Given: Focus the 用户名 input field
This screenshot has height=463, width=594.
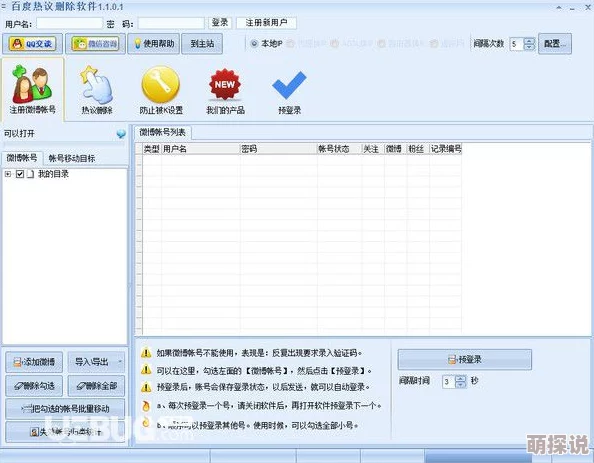Looking at the screenshot, I should (x=70, y=23).
